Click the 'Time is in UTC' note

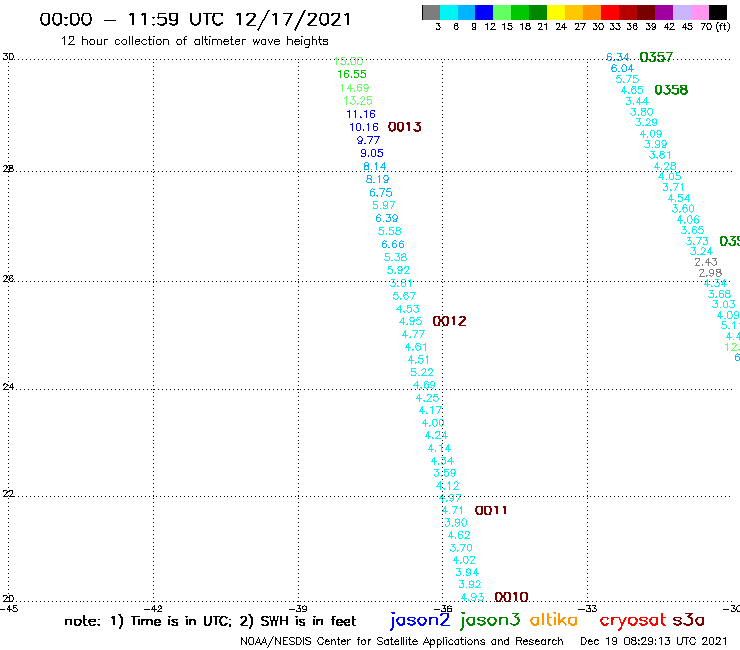(181, 621)
